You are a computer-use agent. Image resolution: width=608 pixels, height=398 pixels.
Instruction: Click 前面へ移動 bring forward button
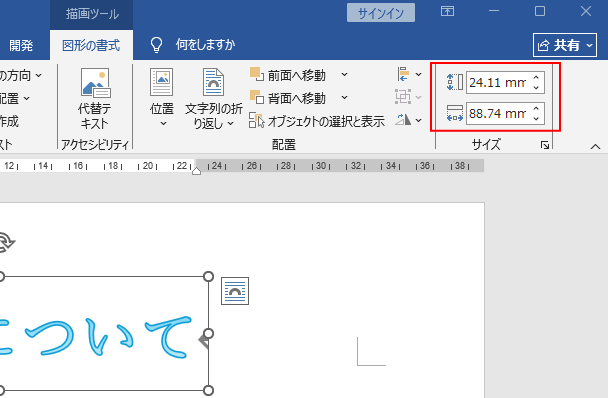click(288, 75)
